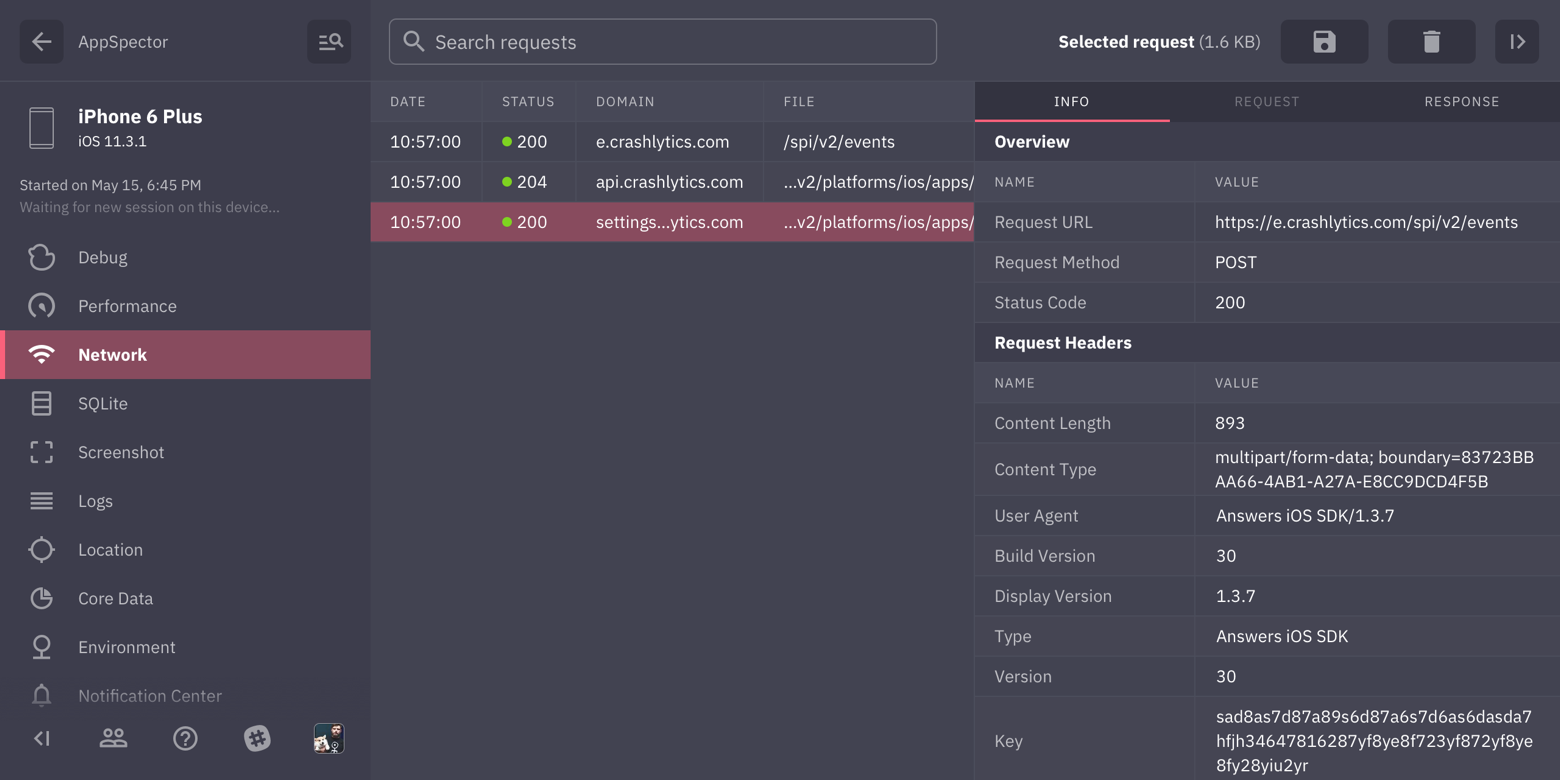
Task: Select the api.crashlytics.com request row
Action: pyautogui.click(x=670, y=182)
